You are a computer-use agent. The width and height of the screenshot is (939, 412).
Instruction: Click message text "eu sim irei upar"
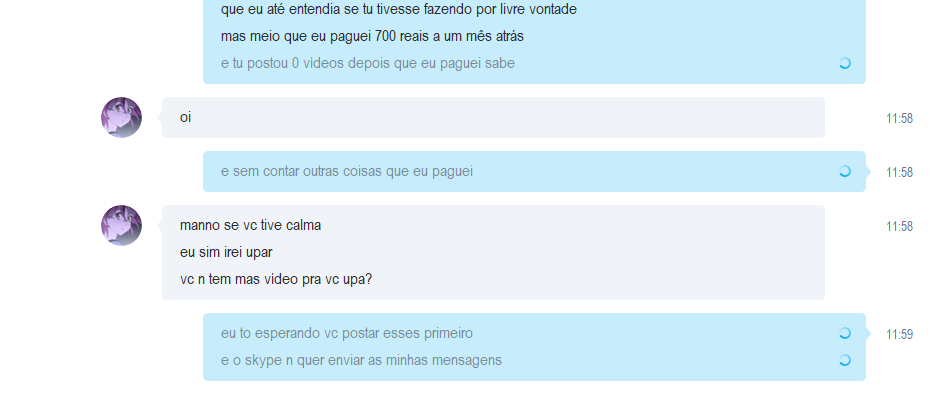point(226,252)
